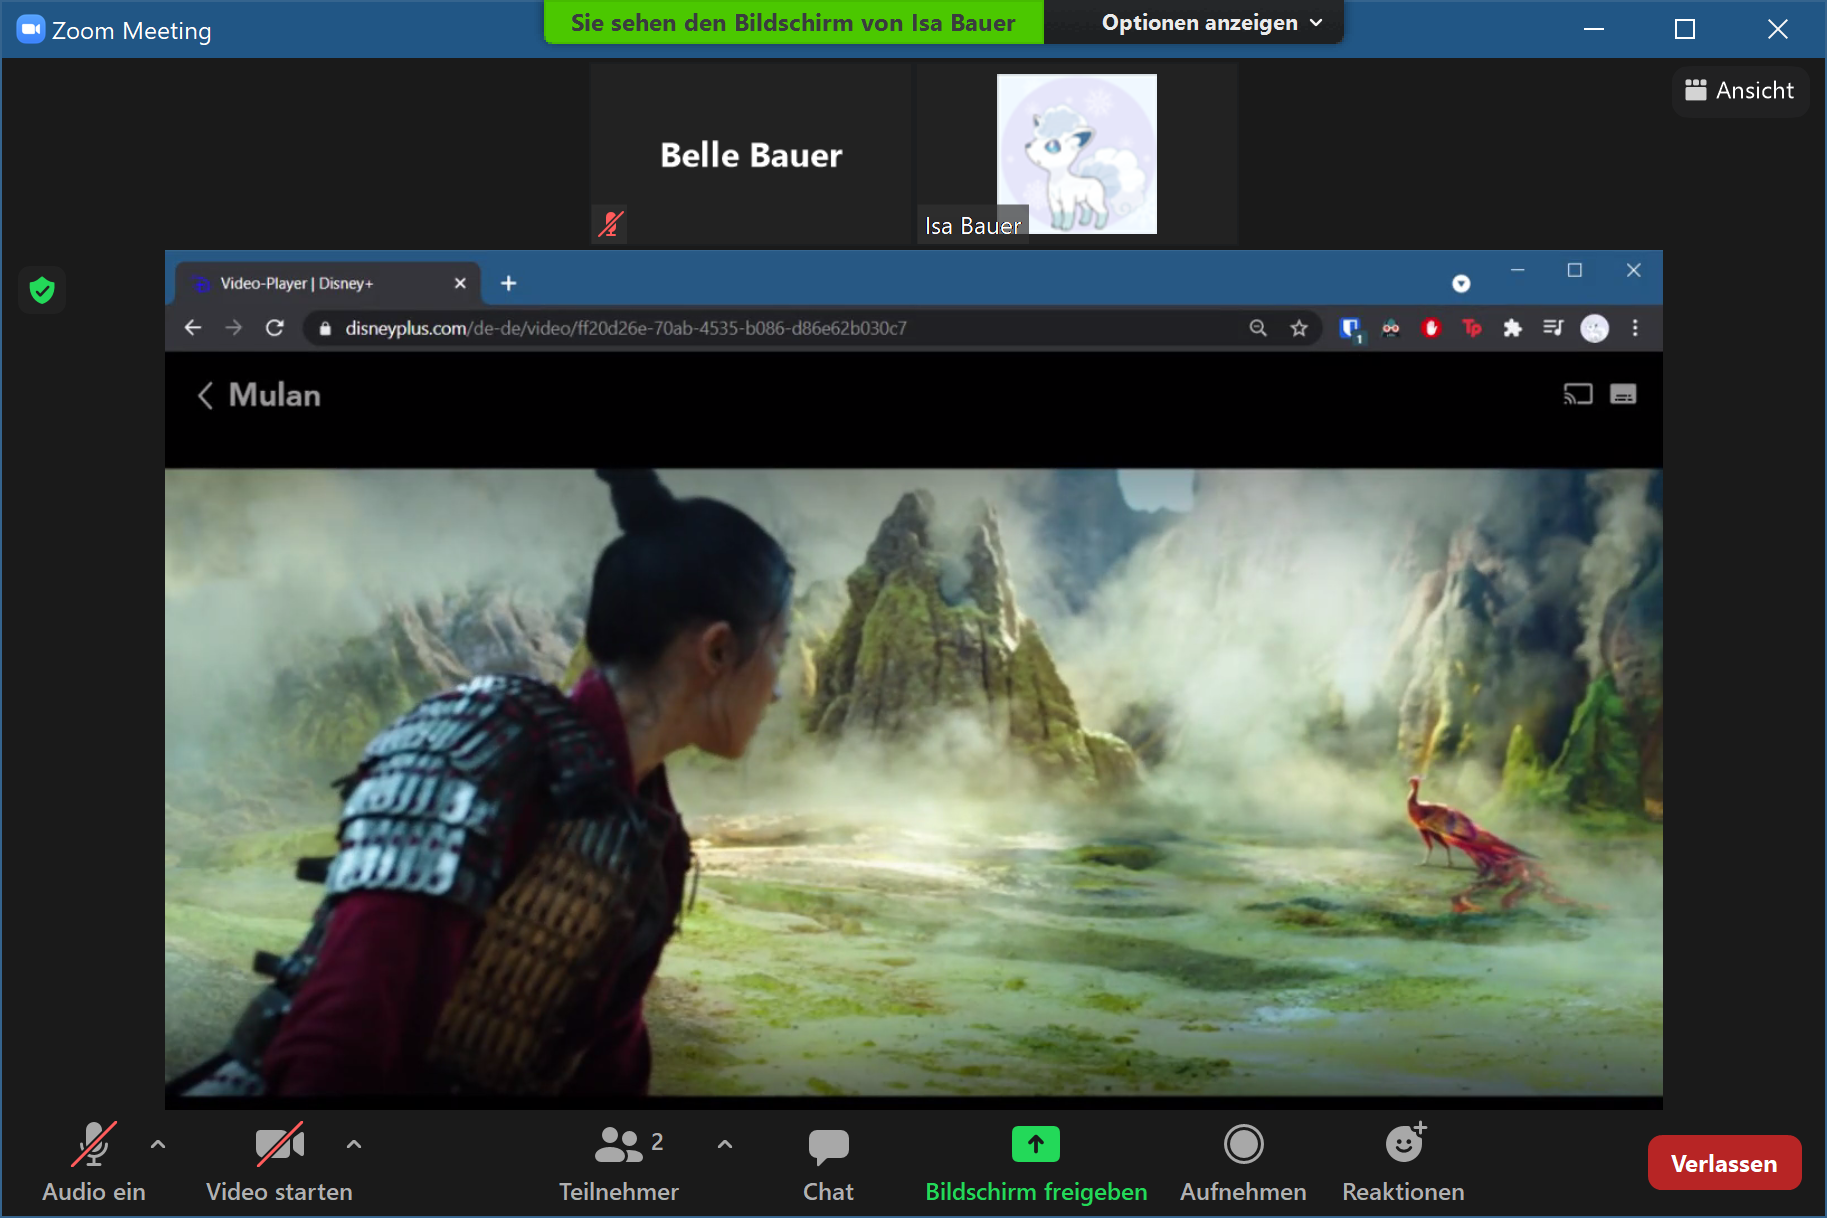Screen dimensions: 1827x1218
Task: Unmute microphone with Audio ein button
Action: tap(93, 1161)
